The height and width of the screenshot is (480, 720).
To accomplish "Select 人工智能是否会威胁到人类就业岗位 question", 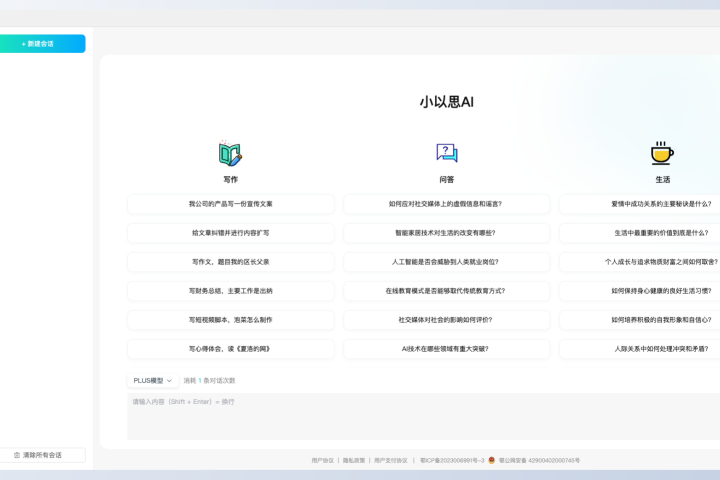I will pyautogui.click(x=446, y=262).
